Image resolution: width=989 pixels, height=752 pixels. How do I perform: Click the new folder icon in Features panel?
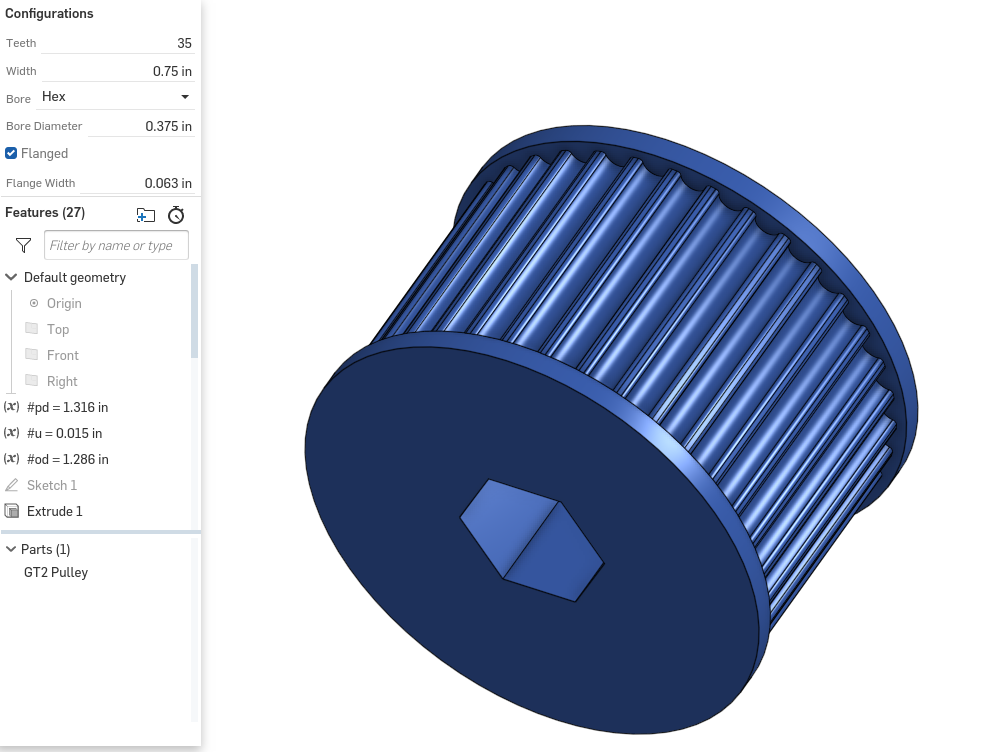coord(146,214)
